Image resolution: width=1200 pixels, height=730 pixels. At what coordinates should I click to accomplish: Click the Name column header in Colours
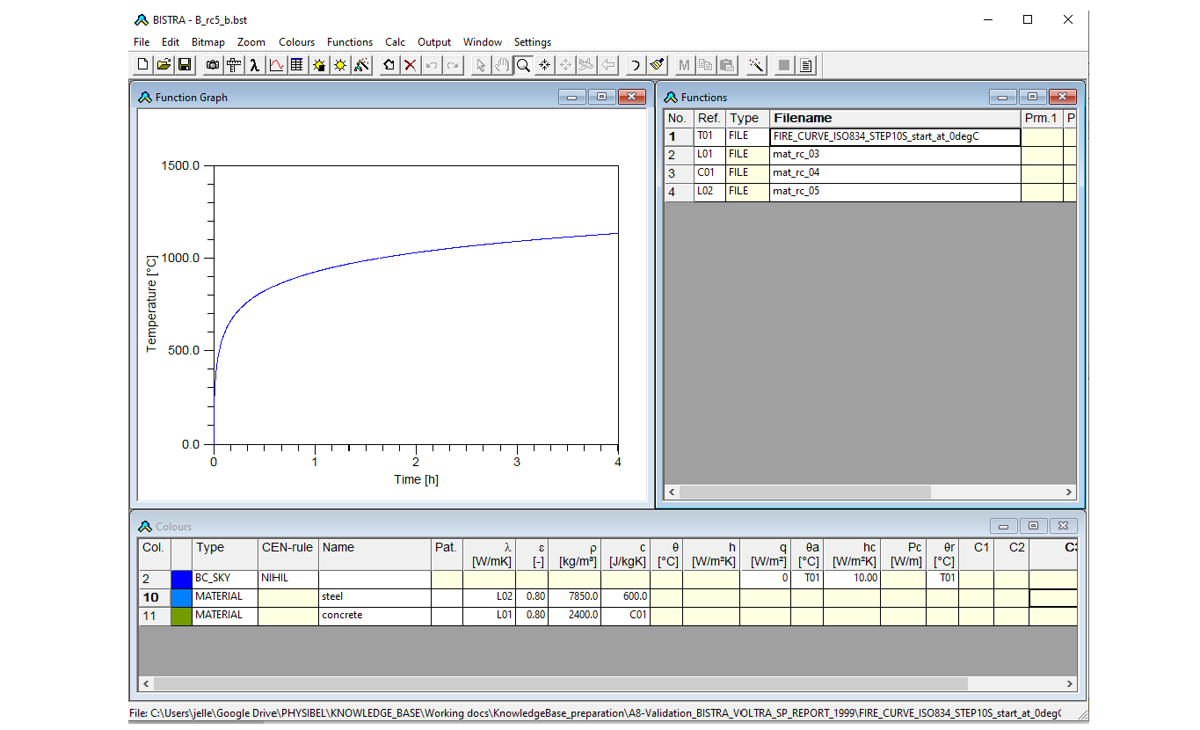pyautogui.click(x=375, y=554)
